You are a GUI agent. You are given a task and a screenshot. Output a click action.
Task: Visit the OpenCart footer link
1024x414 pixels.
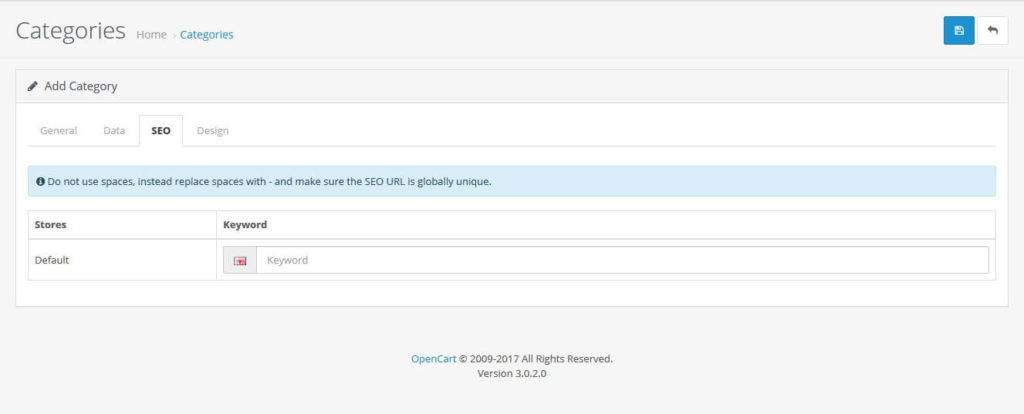[433, 358]
